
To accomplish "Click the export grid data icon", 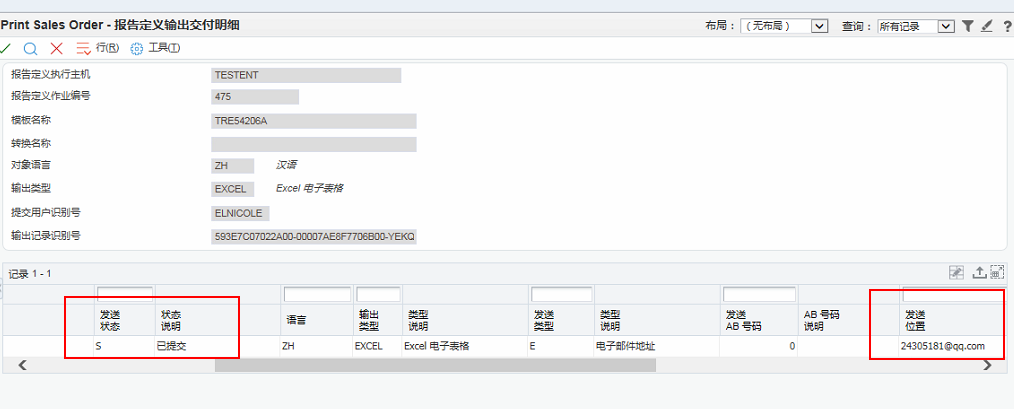I will pos(979,272).
